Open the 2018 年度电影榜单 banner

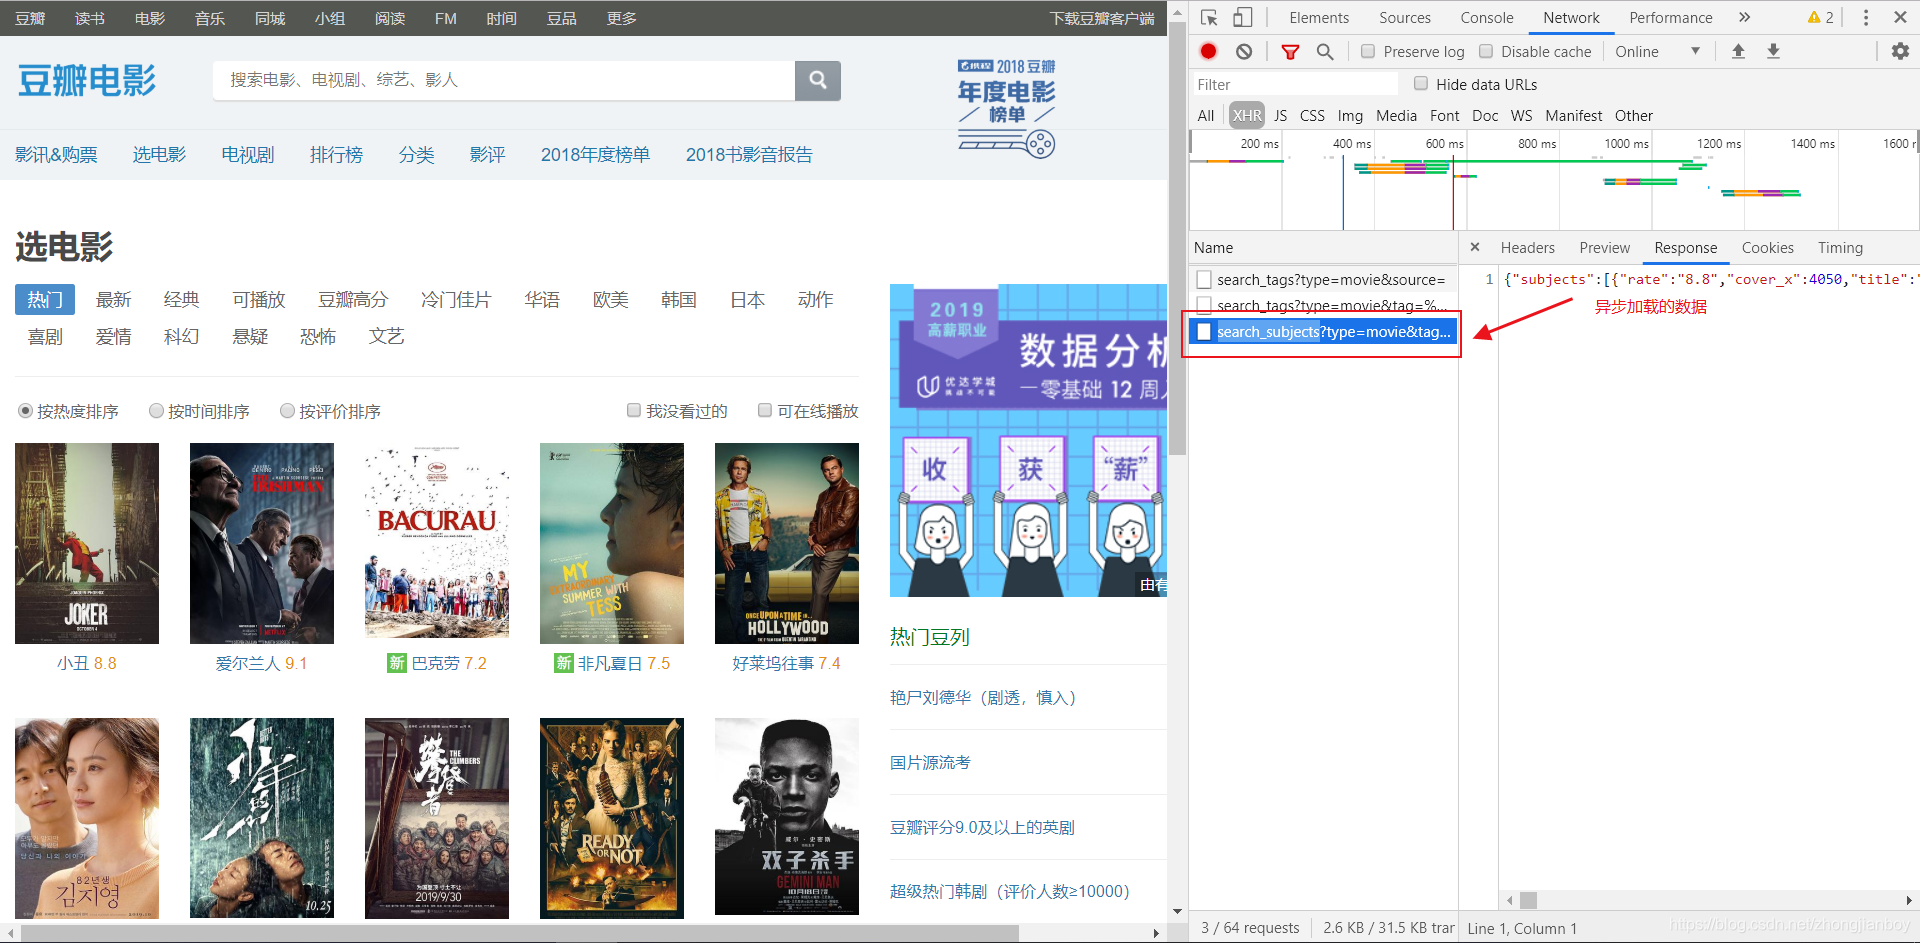[1007, 108]
